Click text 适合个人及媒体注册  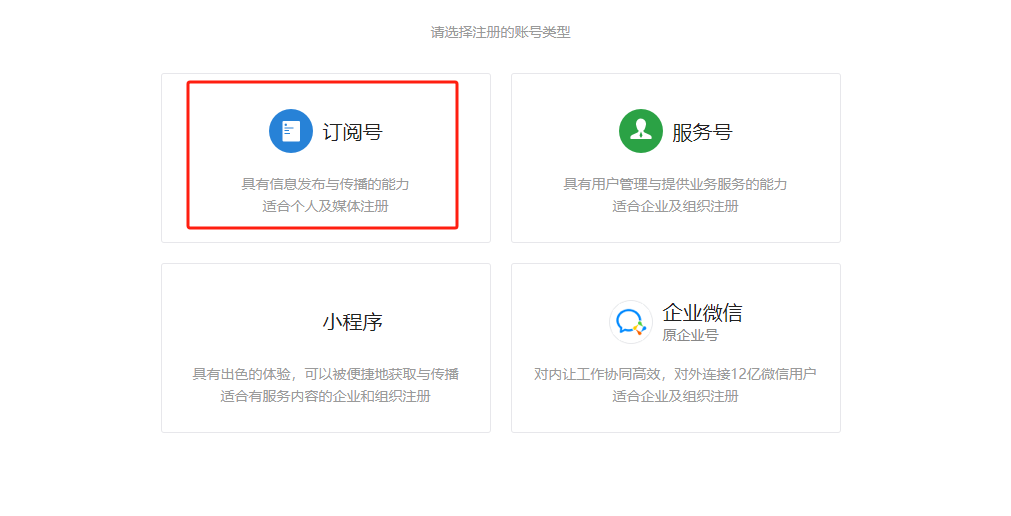pyautogui.click(x=326, y=206)
